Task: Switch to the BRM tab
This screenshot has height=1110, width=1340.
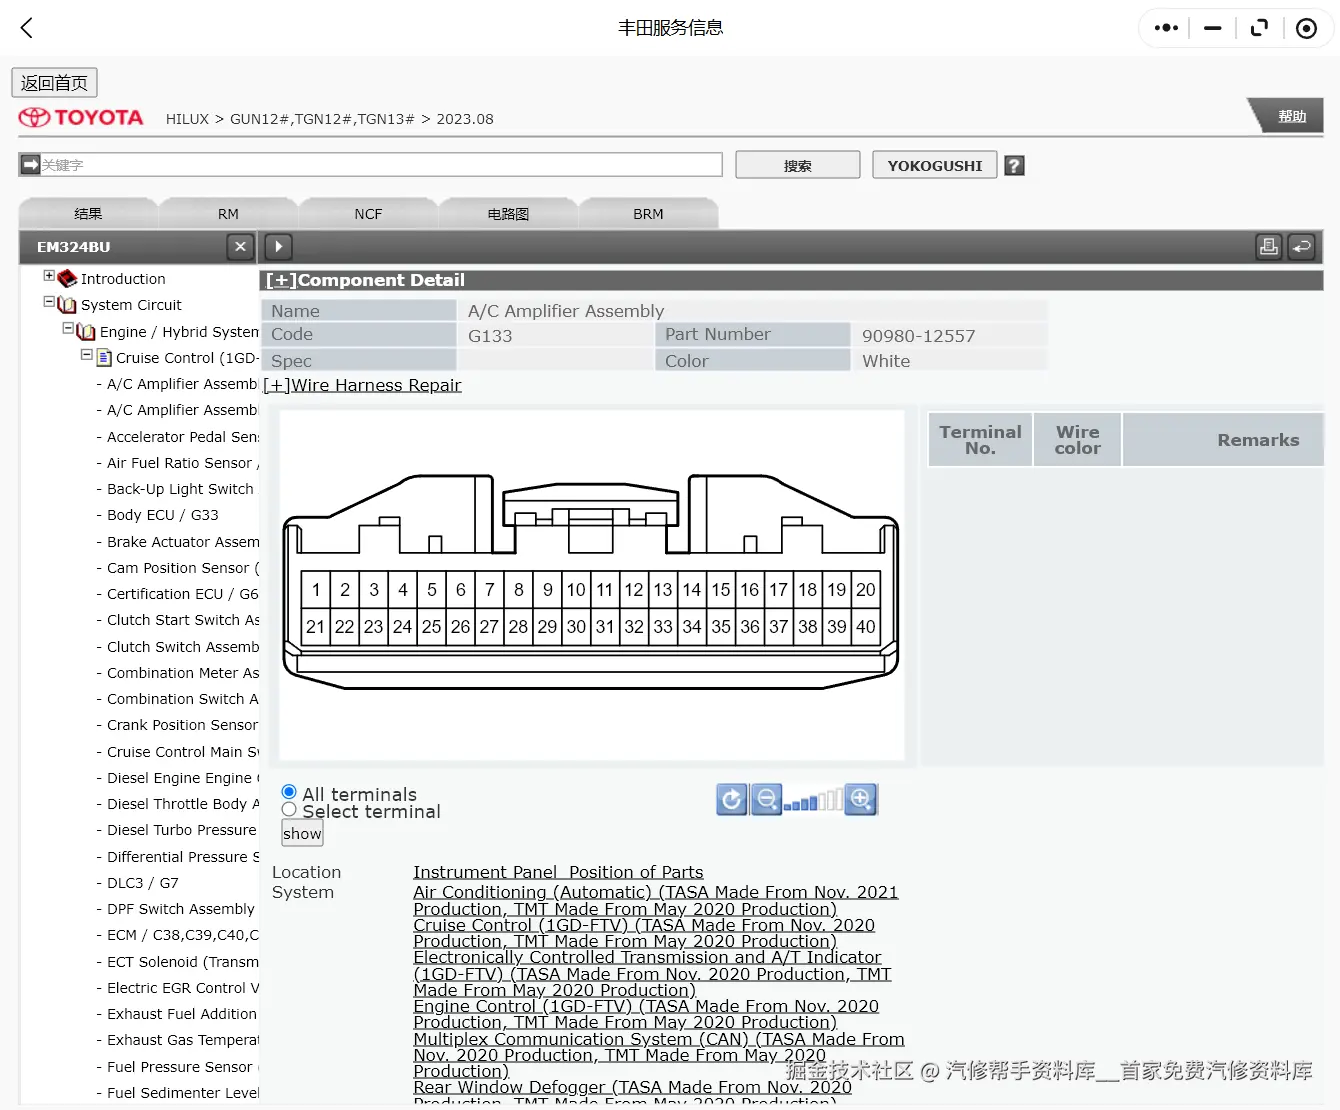Action: tap(647, 213)
